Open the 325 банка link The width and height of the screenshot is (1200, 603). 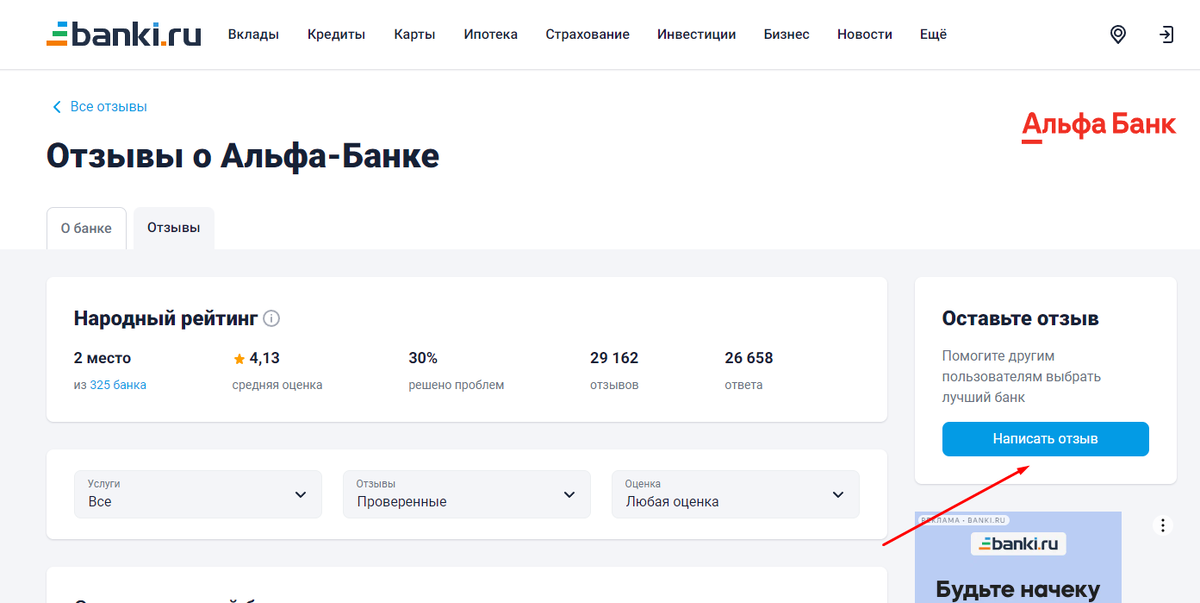point(119,384)
